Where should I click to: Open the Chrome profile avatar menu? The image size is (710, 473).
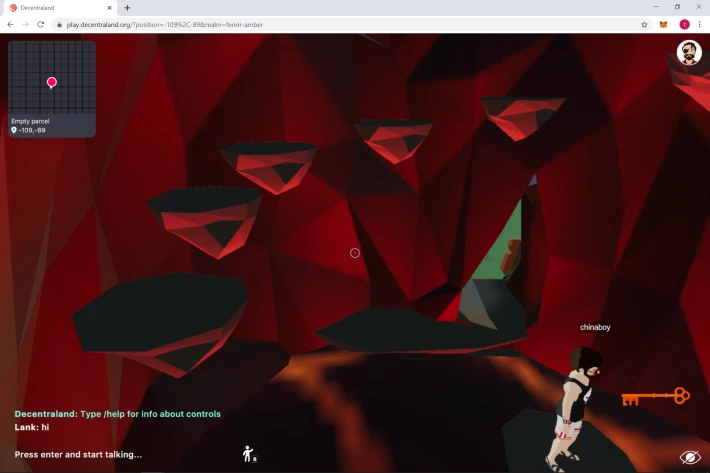pyautogui.click(x=684, y=24)
